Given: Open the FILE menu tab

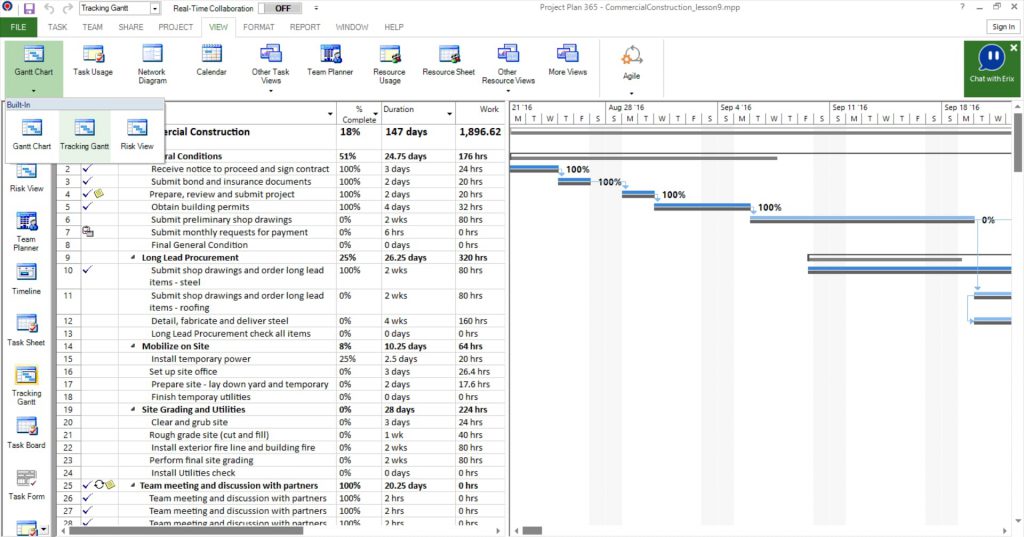Looking at the screenshot, I should pos(18,27).
